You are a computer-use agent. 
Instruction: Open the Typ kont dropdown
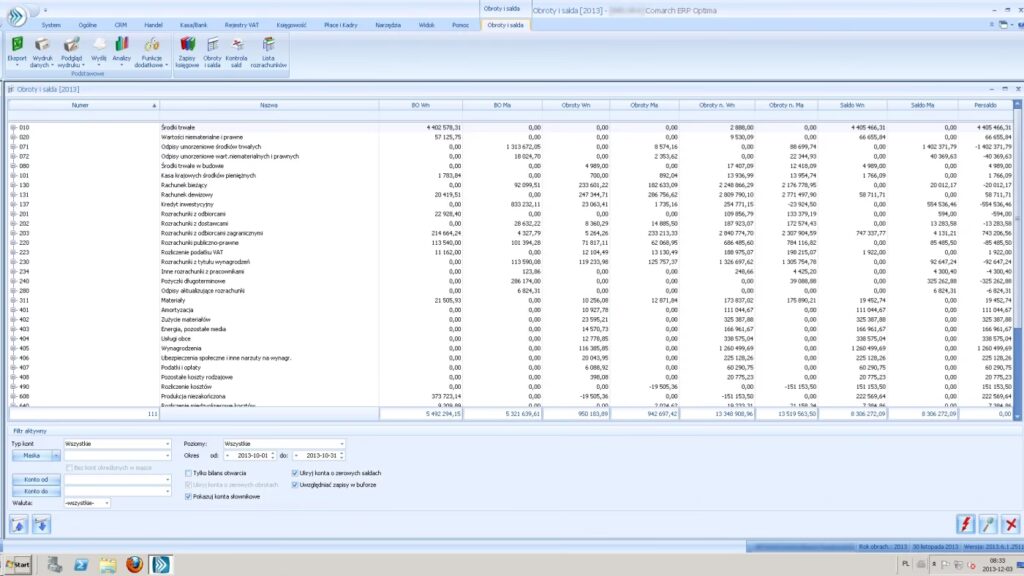(167, 443)
